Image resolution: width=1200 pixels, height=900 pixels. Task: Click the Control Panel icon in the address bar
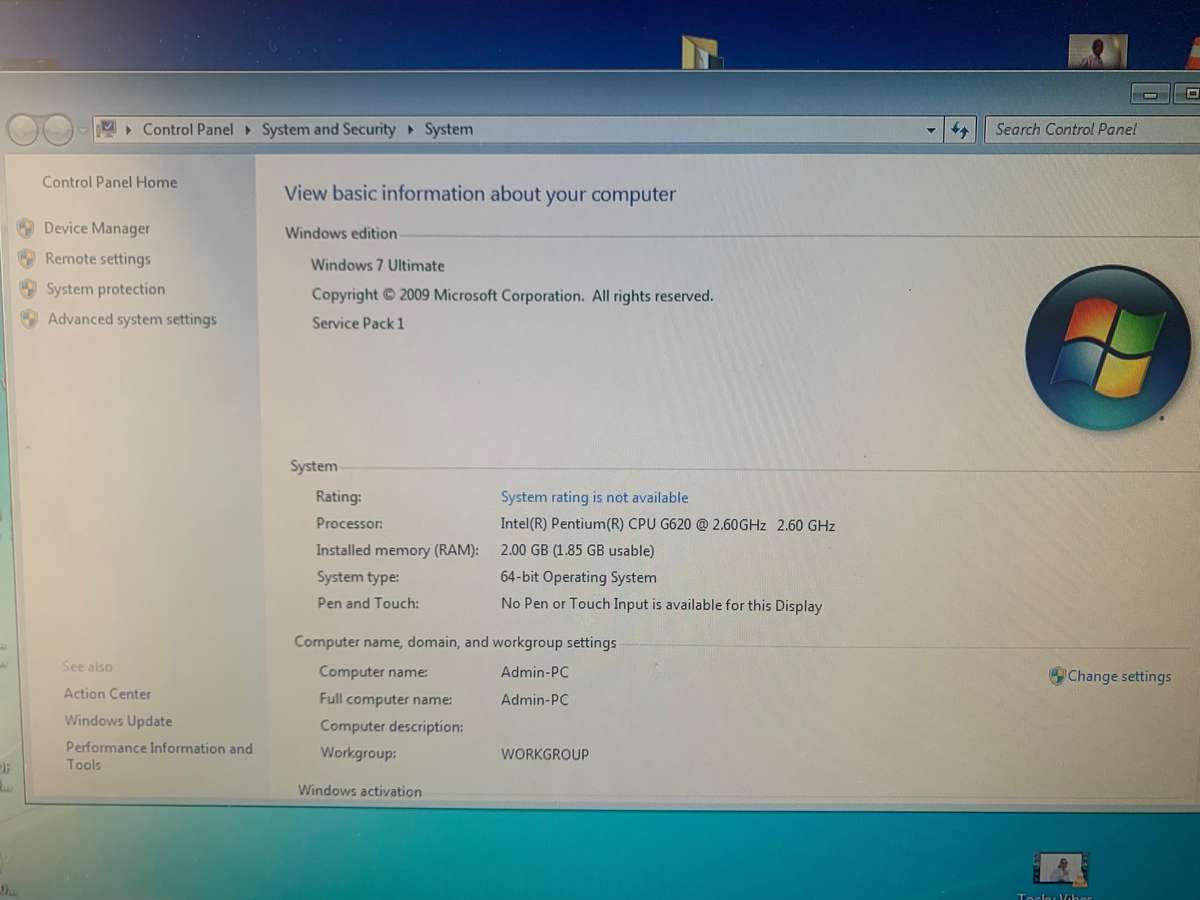pyautogui.click(x=104, y=128)
